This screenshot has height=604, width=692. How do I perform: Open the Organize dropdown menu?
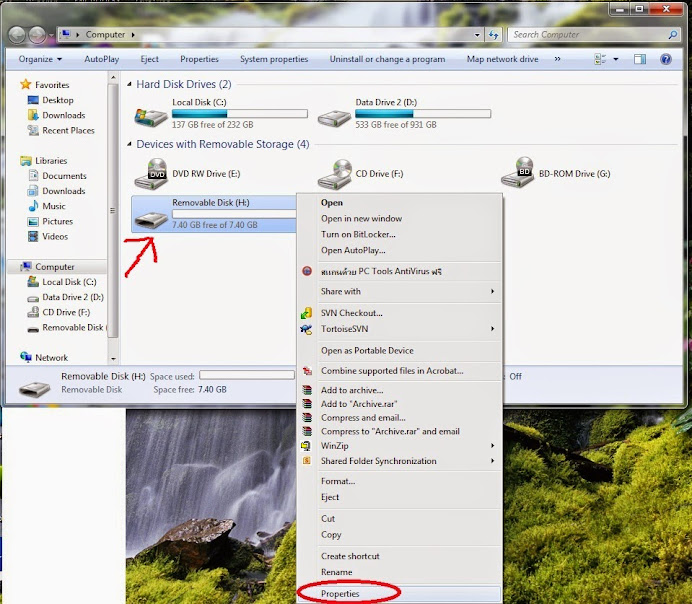40,59
